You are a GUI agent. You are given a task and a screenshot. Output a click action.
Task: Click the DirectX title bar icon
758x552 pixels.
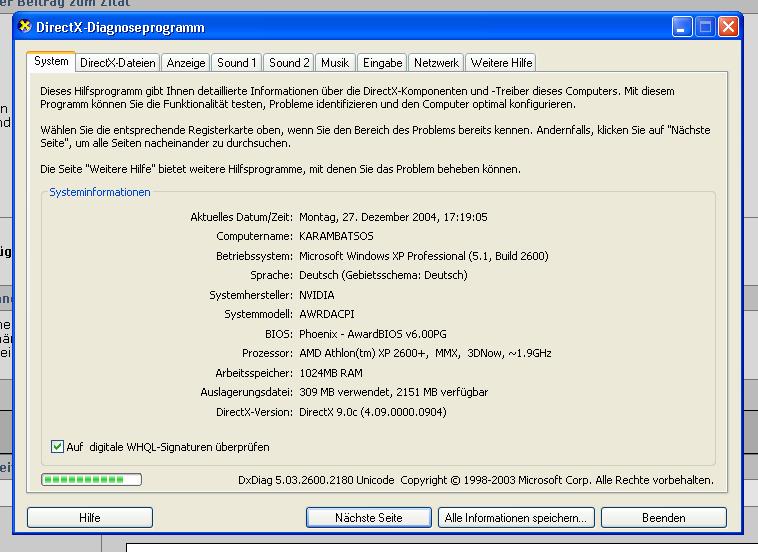tap(25, 26)
